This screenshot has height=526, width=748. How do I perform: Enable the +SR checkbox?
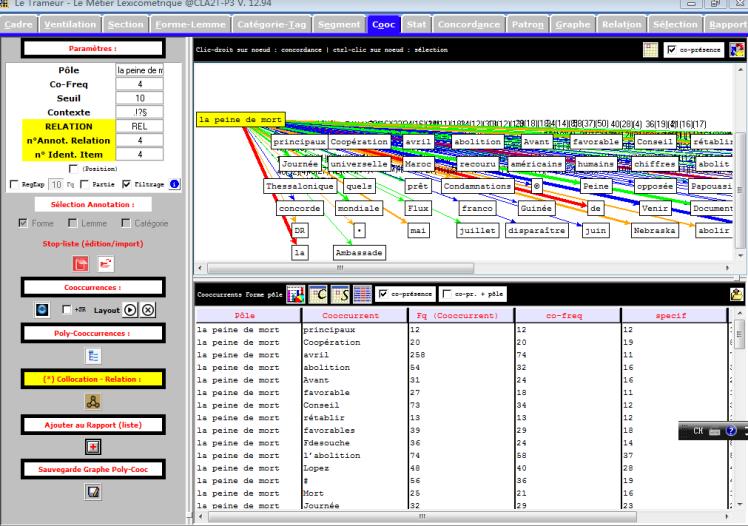click(67, 309)
